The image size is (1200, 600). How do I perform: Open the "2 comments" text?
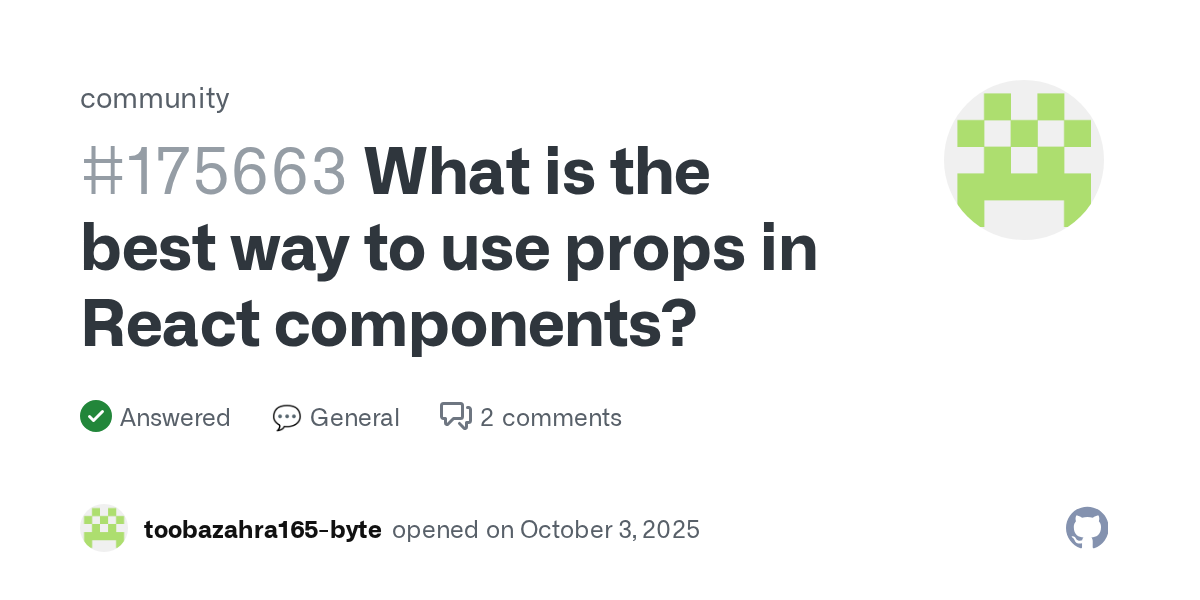tap(550, 417)
